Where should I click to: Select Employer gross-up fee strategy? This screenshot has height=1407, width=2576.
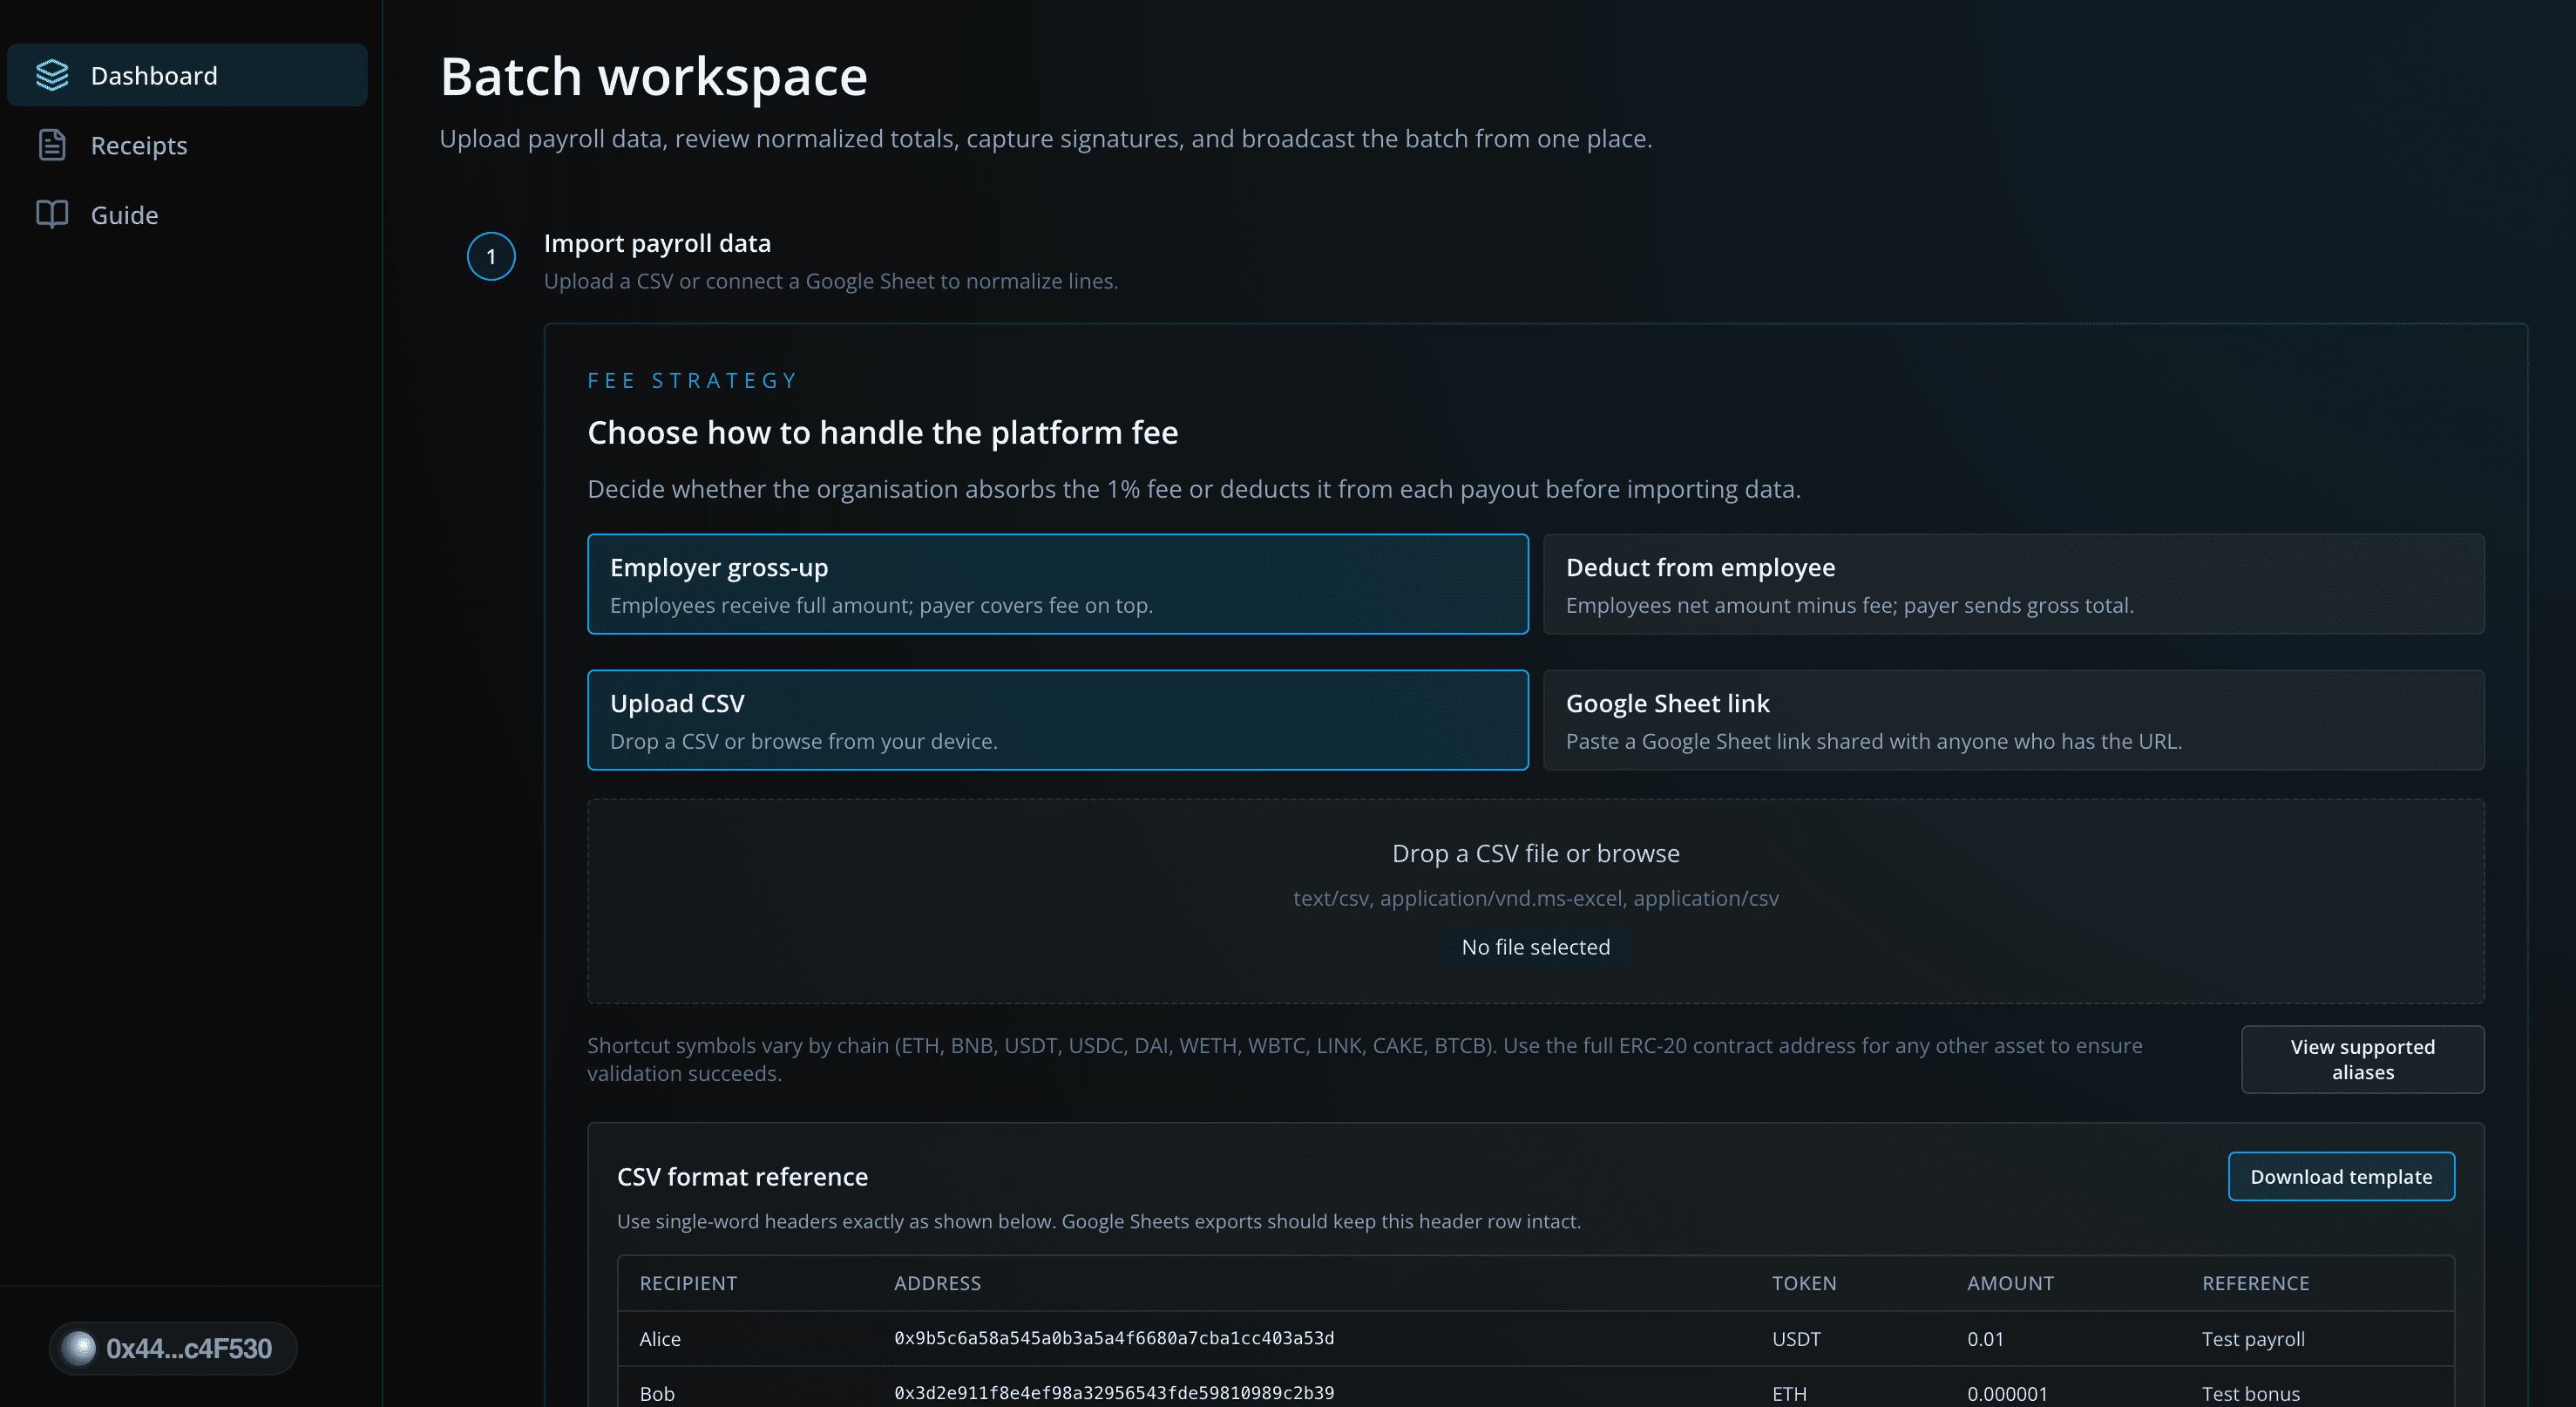(1057, 584)
